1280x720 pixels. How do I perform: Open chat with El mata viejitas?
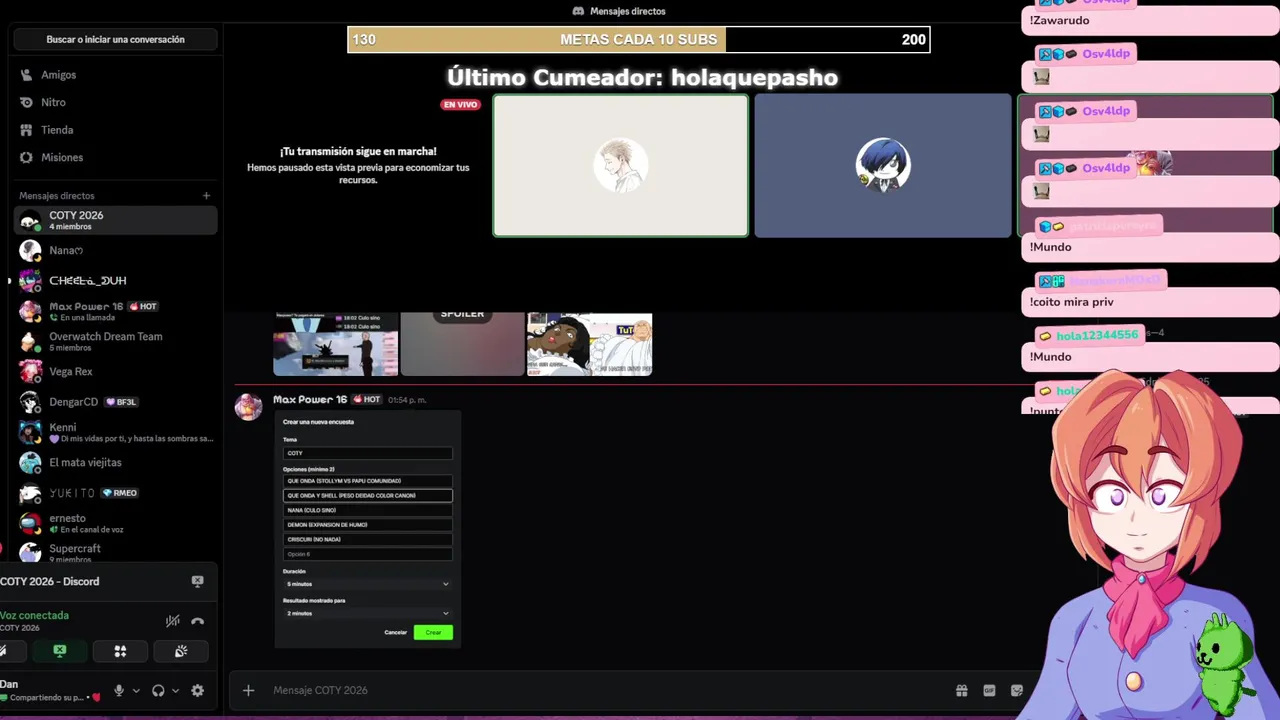115,462
